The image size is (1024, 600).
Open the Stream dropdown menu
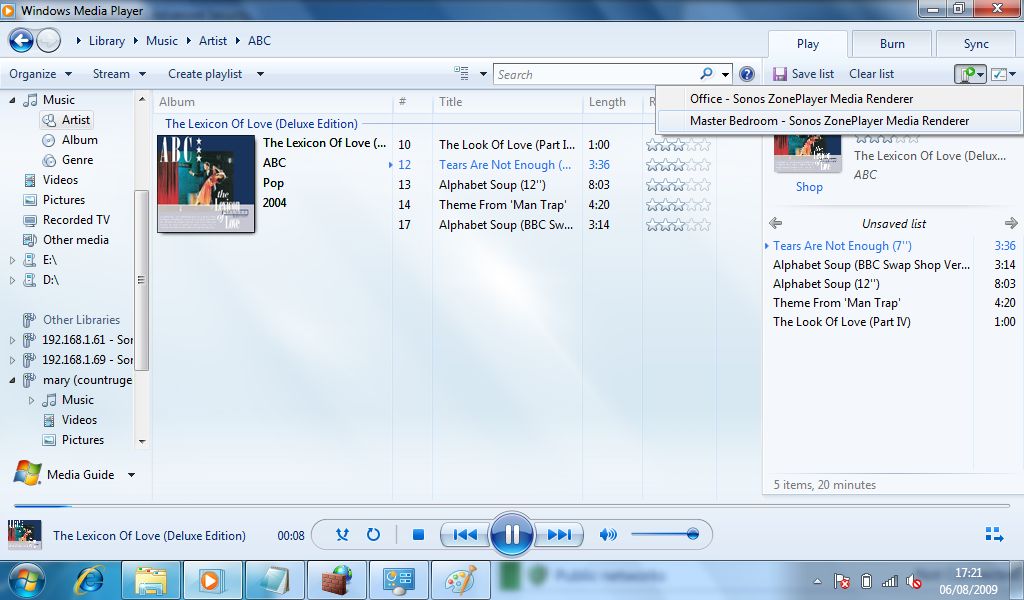point(120,74)
